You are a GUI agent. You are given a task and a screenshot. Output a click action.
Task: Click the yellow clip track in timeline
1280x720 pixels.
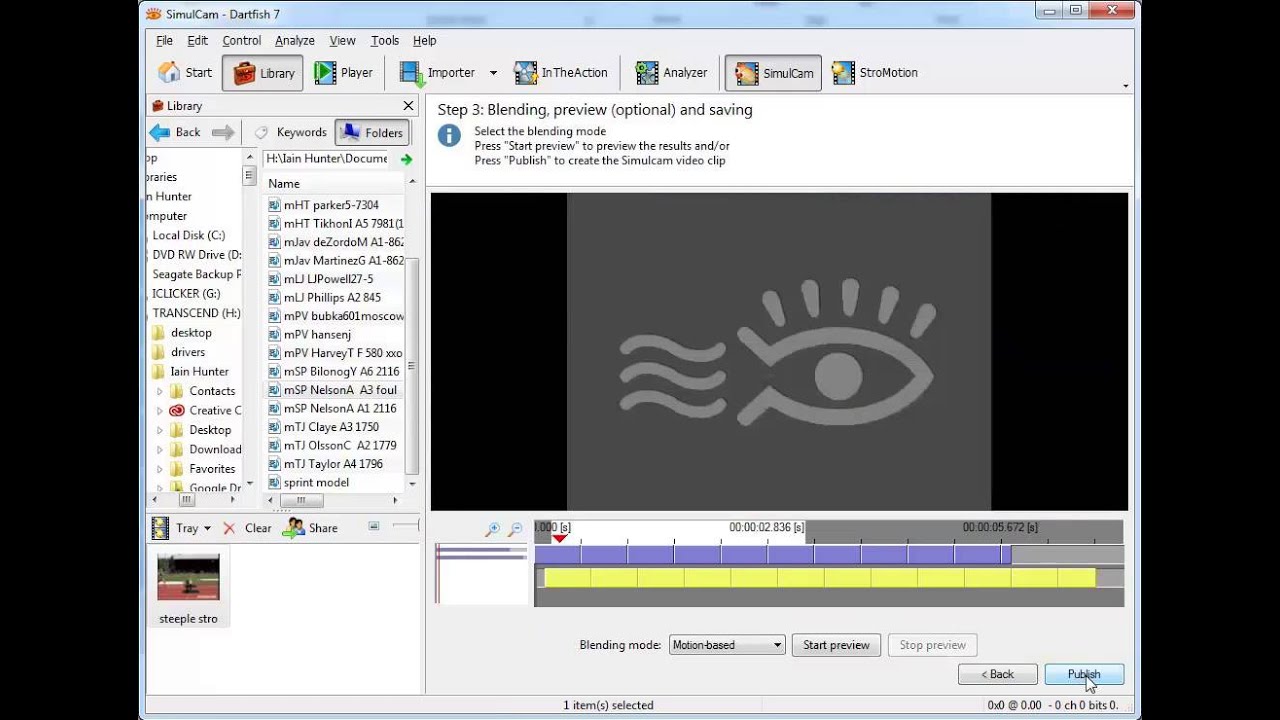tap(819, 578)
